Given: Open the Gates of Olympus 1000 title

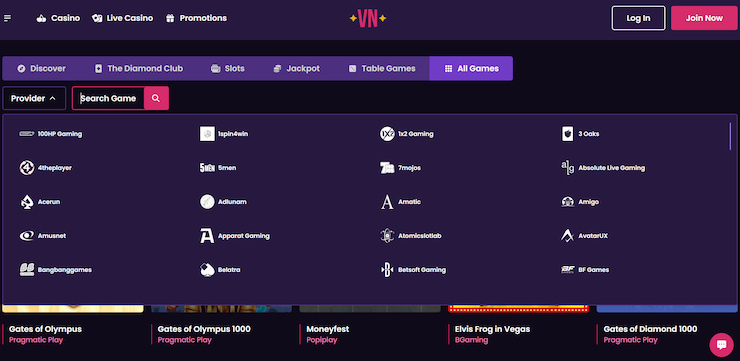Looking at the screenshot, I should [204, 329].
